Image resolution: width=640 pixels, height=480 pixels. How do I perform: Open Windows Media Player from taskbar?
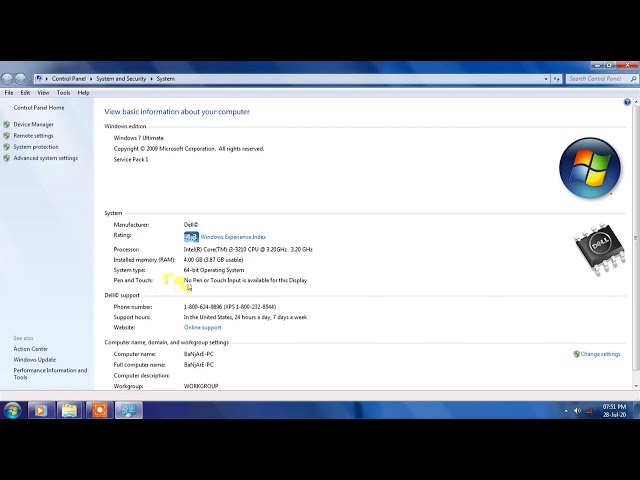click(x=41, y=410)
